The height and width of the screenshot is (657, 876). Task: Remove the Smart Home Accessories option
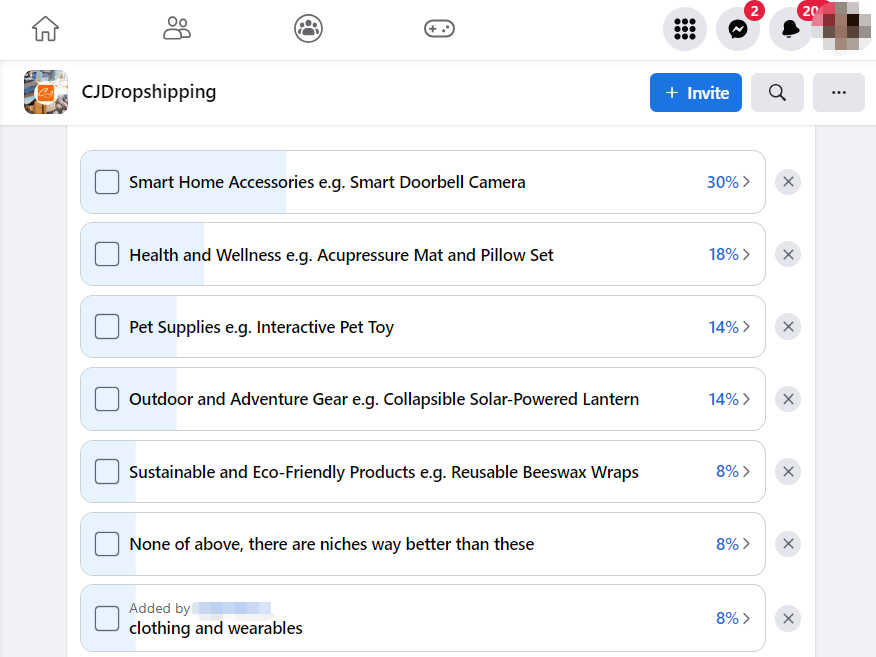click(788, 182)
